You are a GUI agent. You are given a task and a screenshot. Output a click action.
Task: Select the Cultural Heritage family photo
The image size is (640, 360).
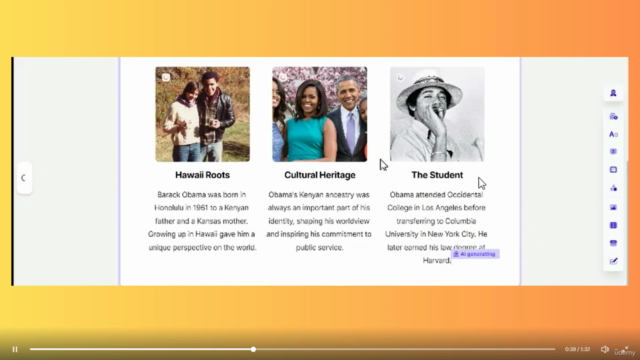coord(320,114)
